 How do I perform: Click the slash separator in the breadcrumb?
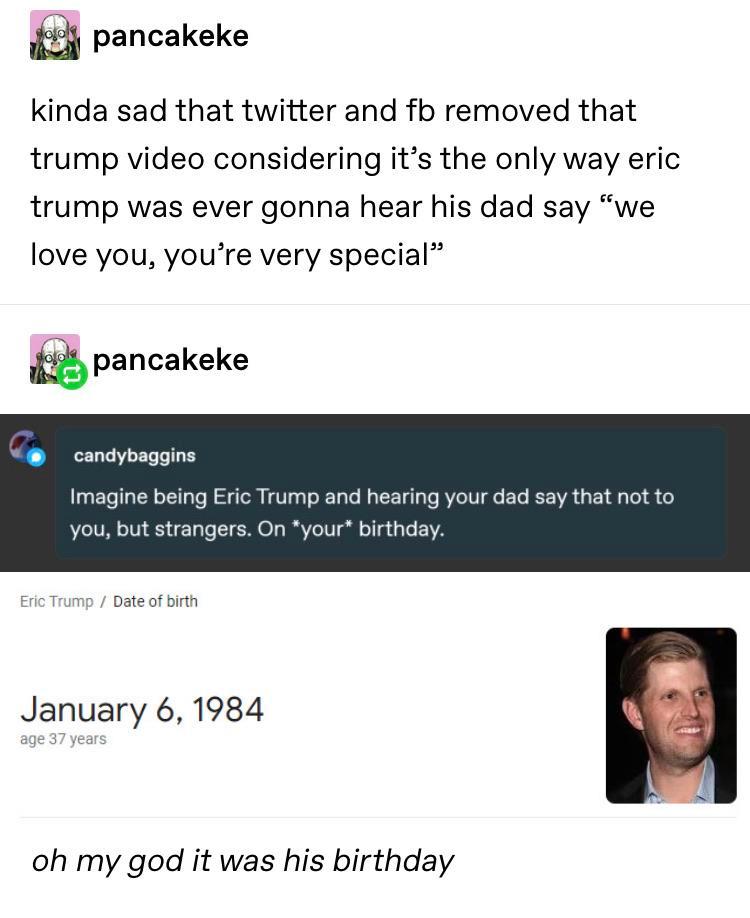(x=103, y=601)
